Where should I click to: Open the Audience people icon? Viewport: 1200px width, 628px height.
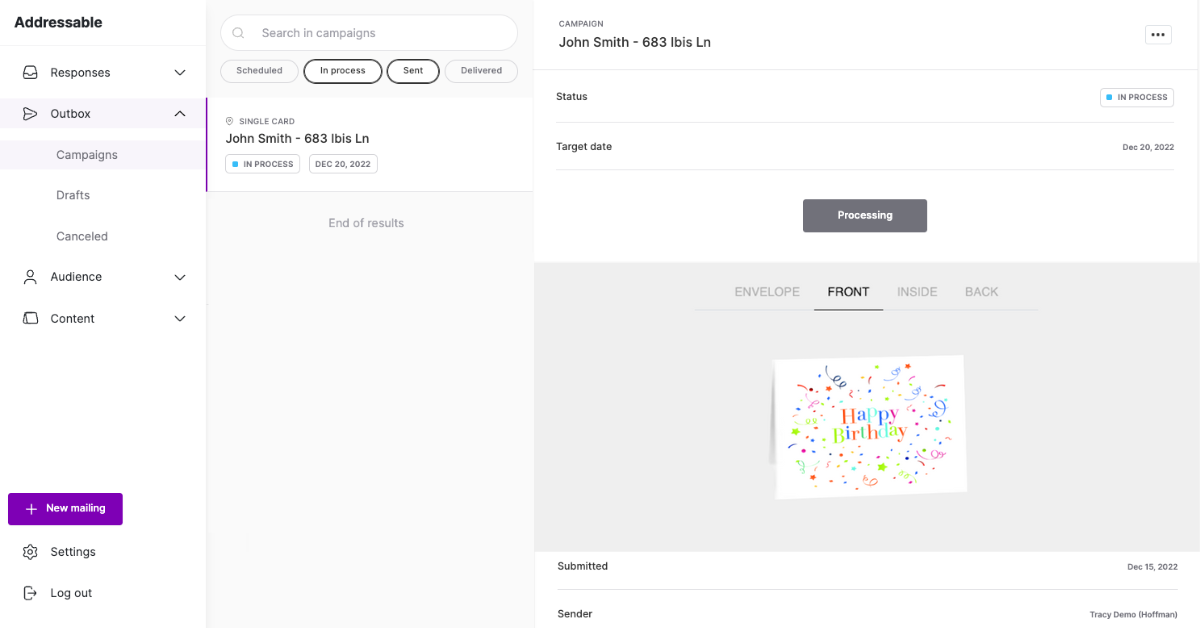click(30, 277)
